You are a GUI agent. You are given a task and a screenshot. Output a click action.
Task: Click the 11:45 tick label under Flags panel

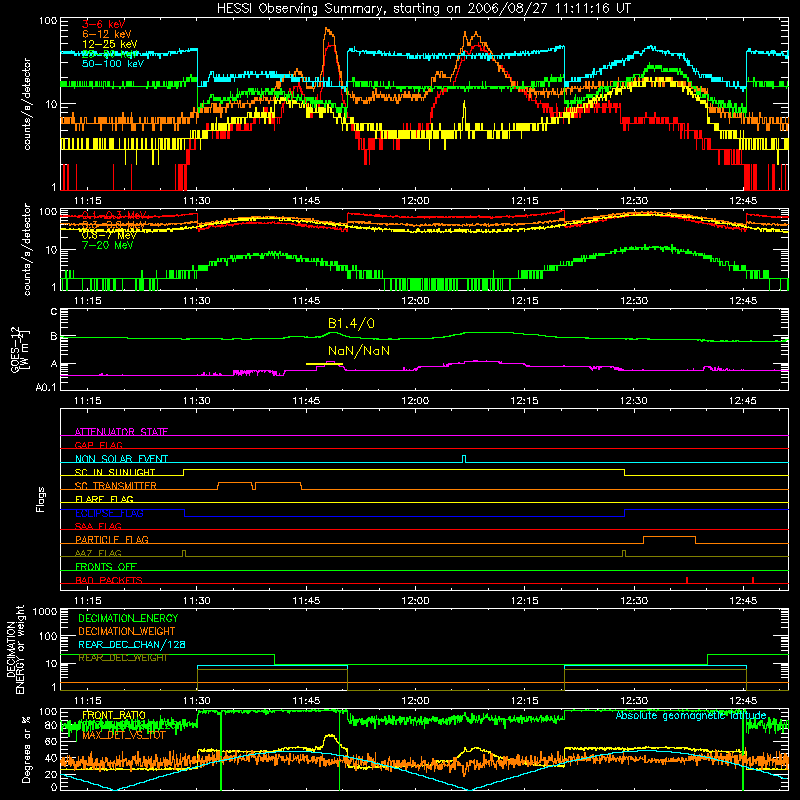click(306, 601)
